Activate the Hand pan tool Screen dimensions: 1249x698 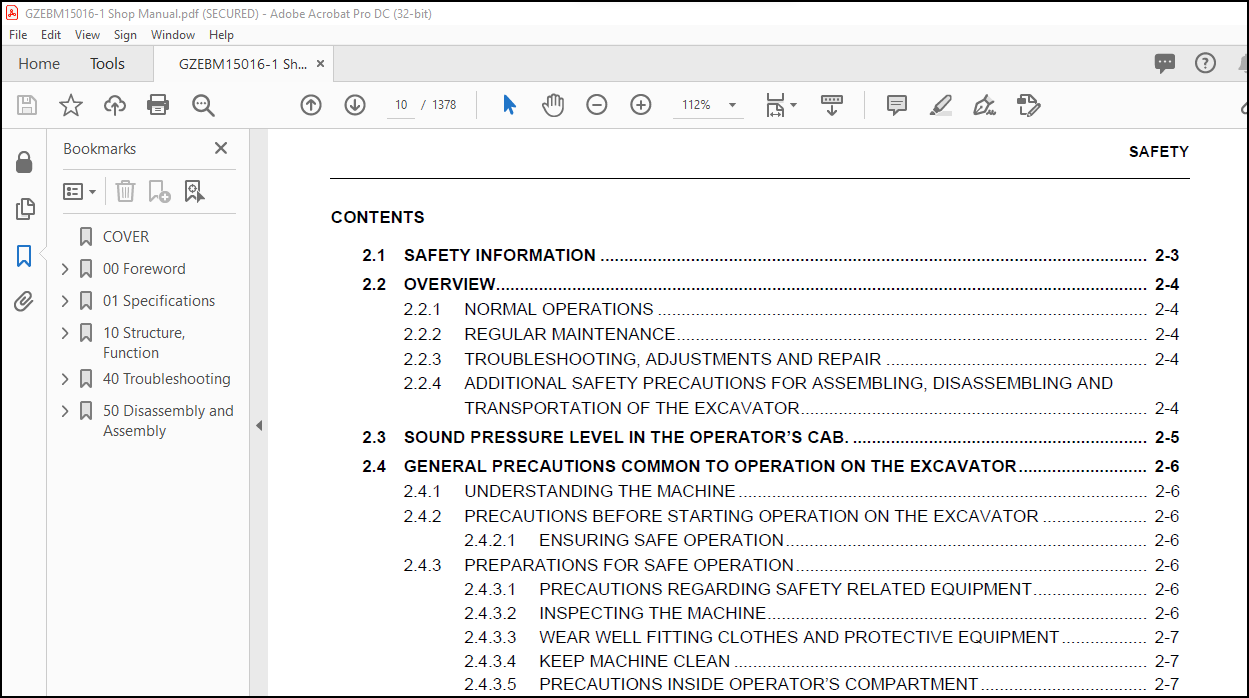(x=553, y=105)
